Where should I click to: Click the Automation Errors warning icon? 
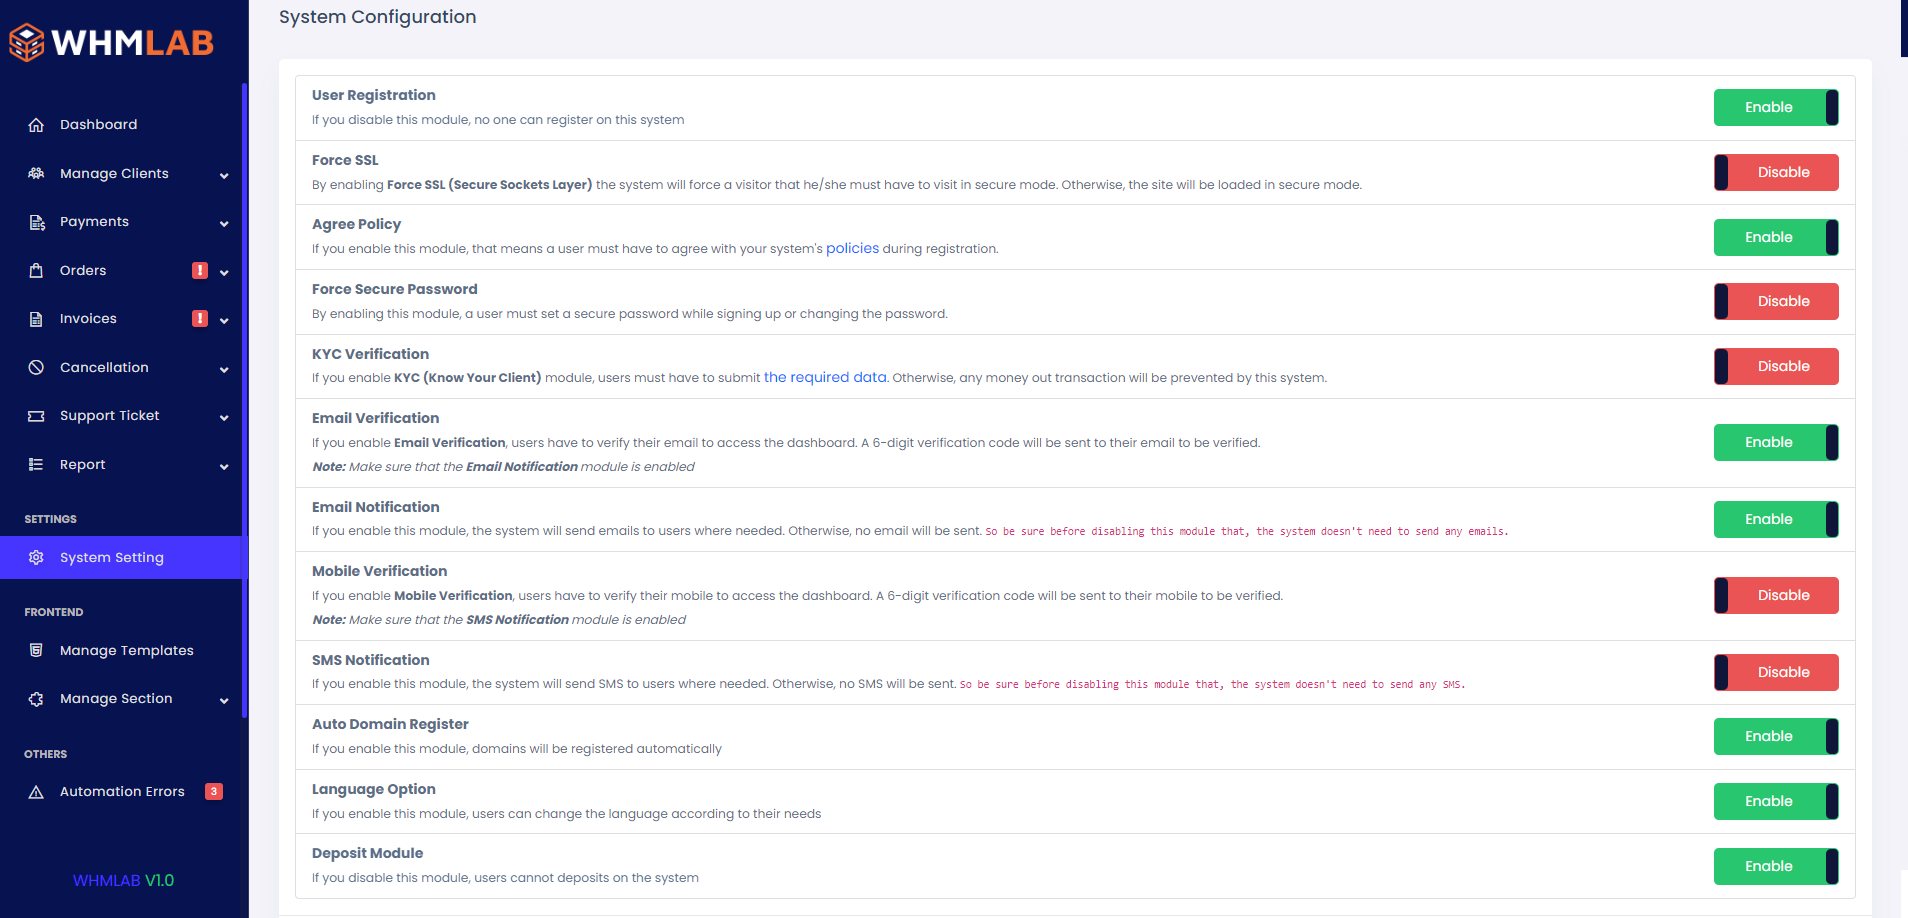point(36,792)
